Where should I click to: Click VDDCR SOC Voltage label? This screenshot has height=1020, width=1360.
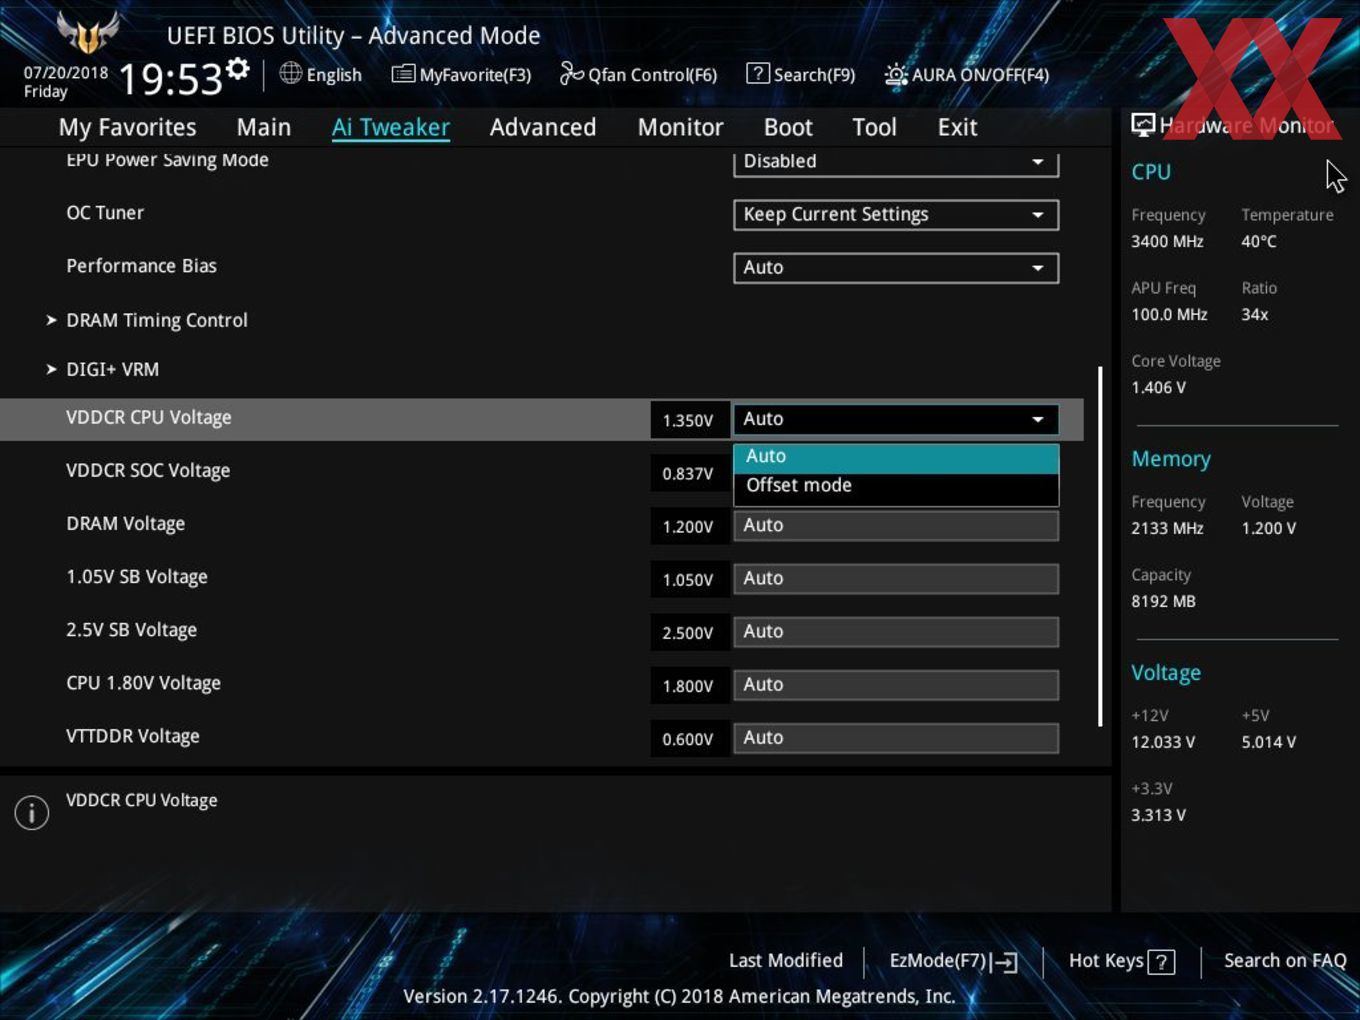(x=148, y=470)
